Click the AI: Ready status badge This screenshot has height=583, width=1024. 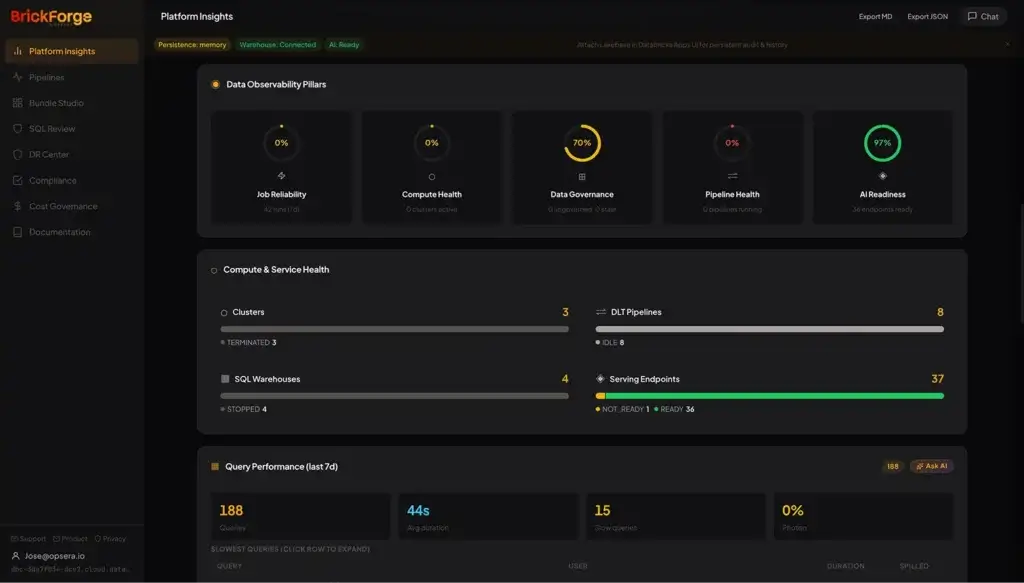tap(344, 45)
